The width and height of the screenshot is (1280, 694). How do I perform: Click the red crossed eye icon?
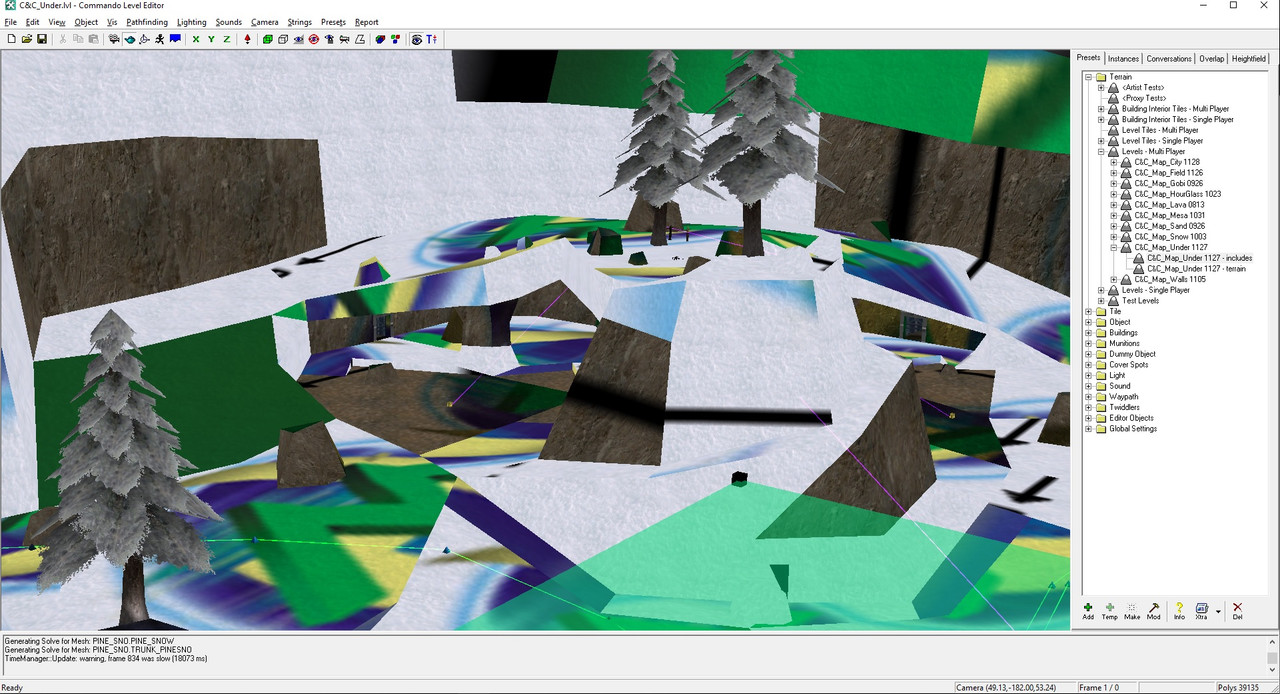tap(314, 39)
